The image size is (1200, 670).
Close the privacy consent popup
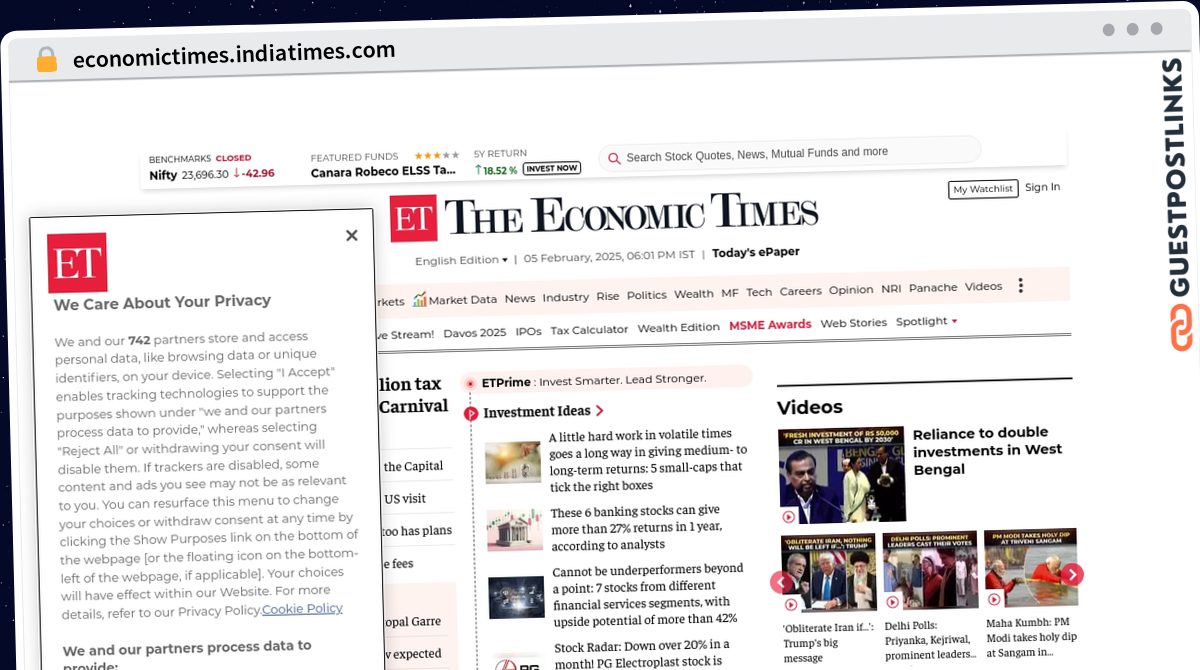[x=351, y=236]
